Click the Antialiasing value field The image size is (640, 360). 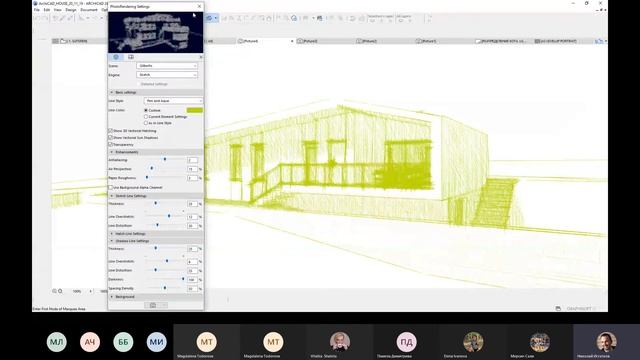point(192,160)
